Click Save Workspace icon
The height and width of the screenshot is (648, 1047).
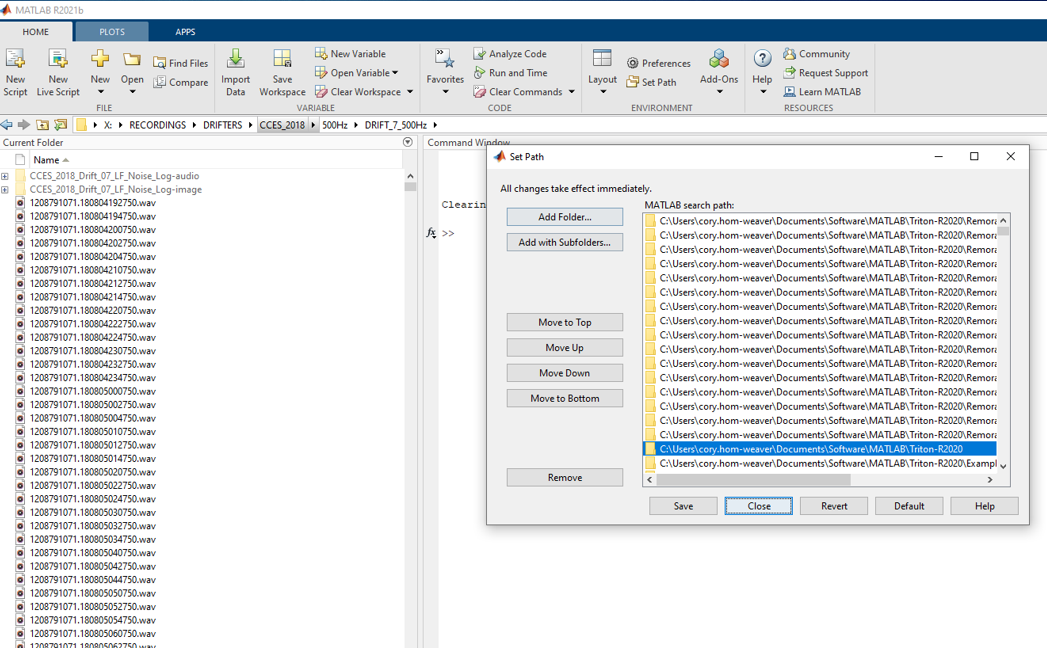click(x=282, y=61)
